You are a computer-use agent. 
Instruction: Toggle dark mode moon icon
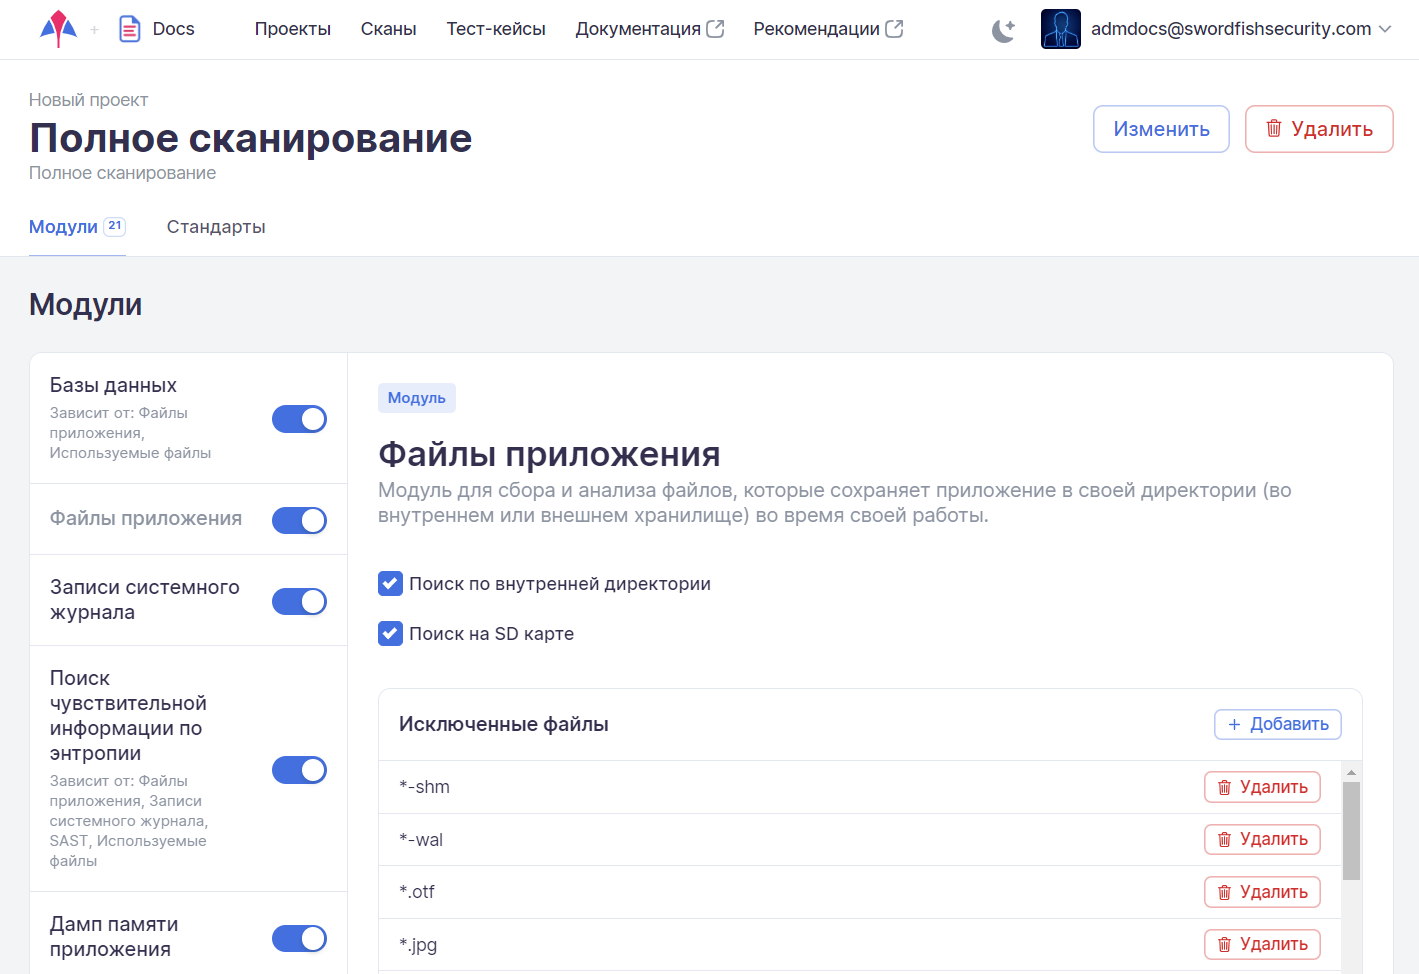[x=1003, y=31]
